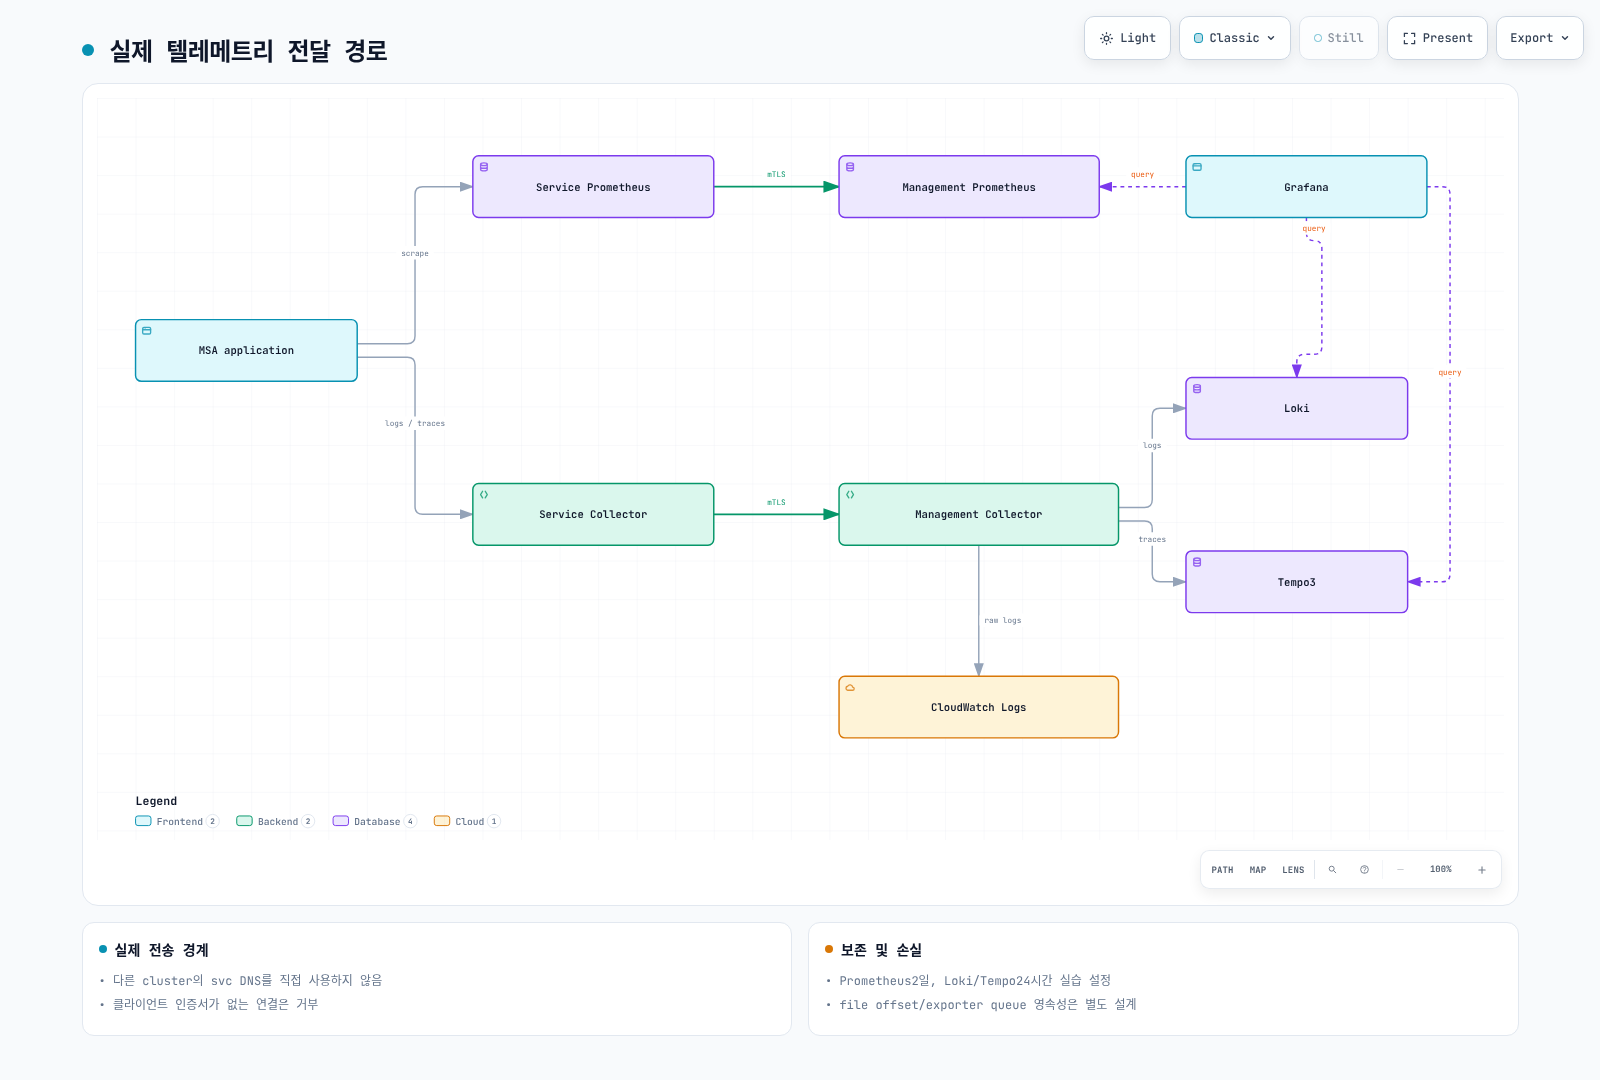The image size is (1600, 1080).
Task: Click the Service Prometheus database icon
Action: tap(484, 167)
